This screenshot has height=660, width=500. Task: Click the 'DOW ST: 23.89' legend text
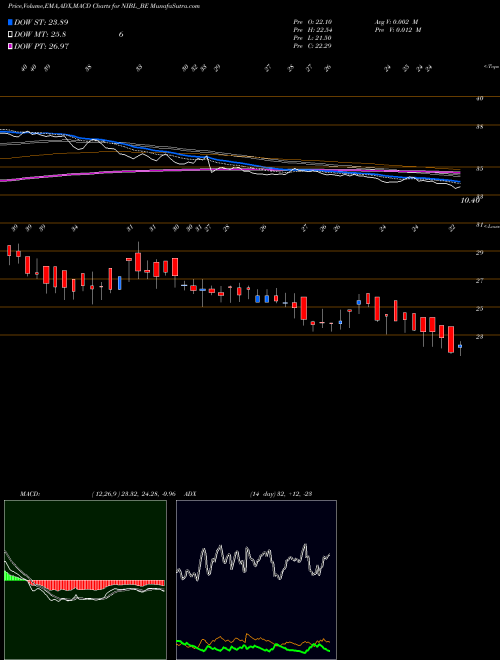(x=41, y=22)
